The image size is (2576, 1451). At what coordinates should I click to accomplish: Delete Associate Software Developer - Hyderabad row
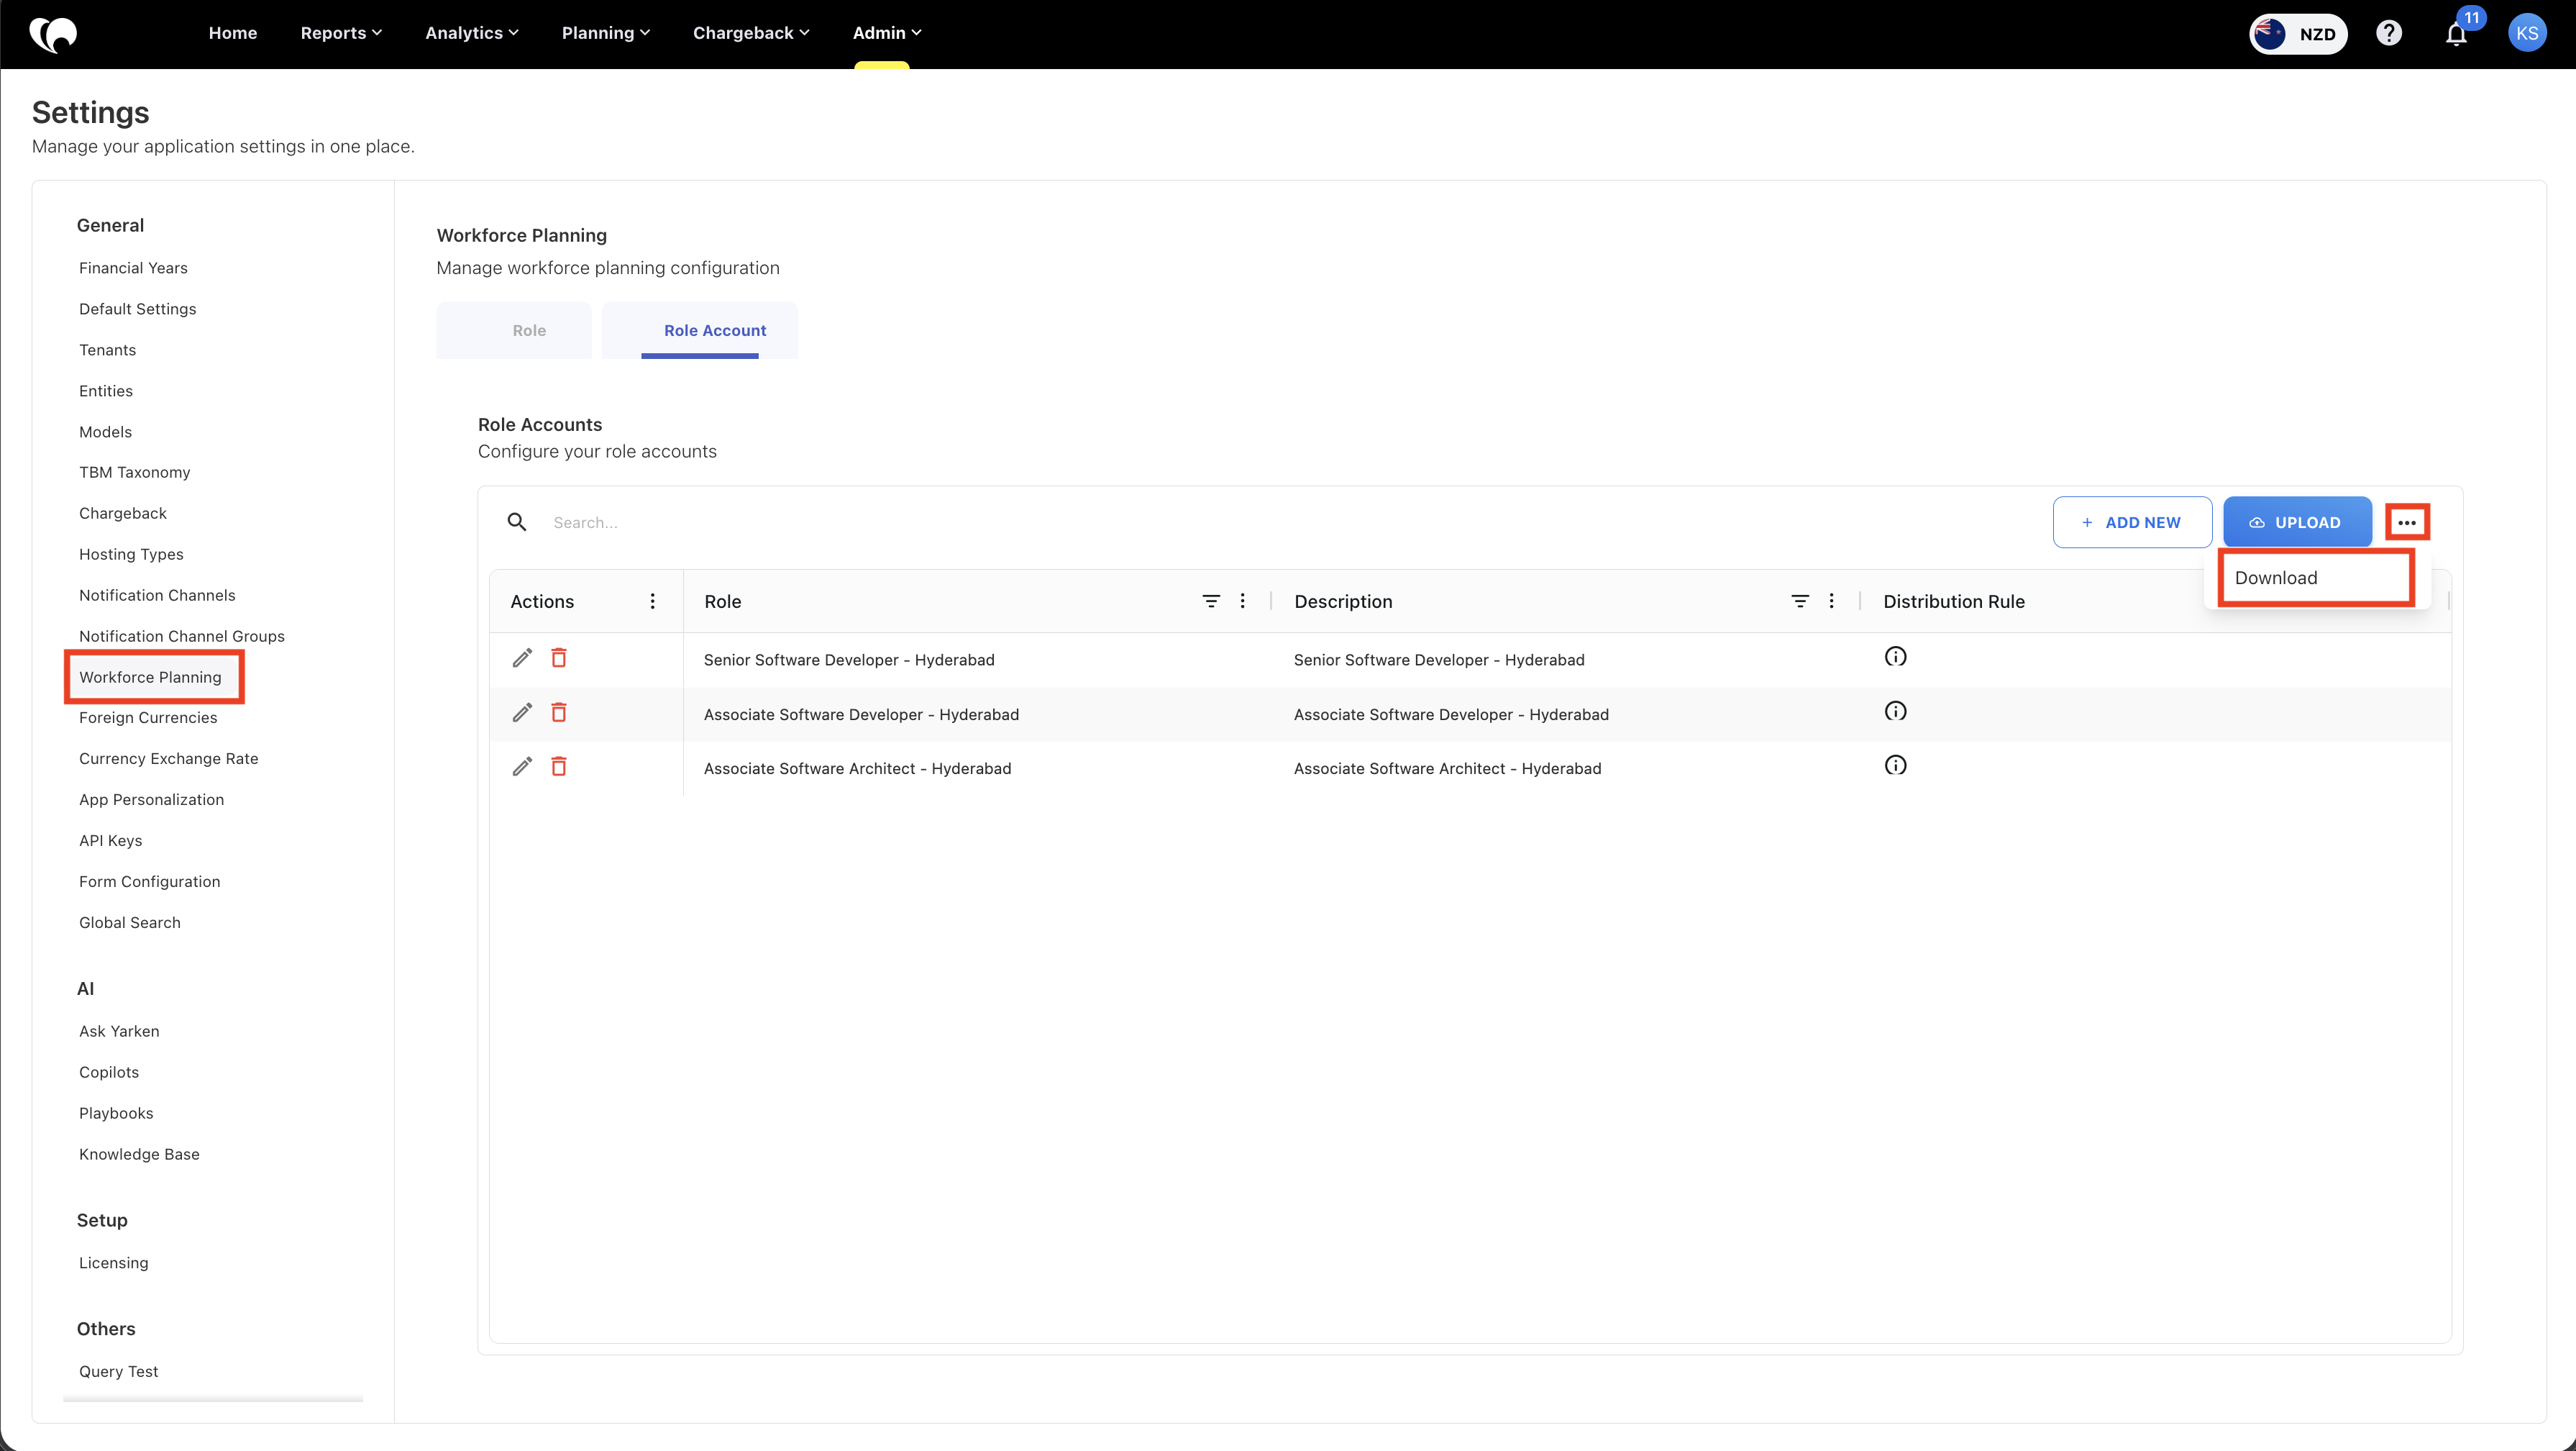tap(559, 713)
